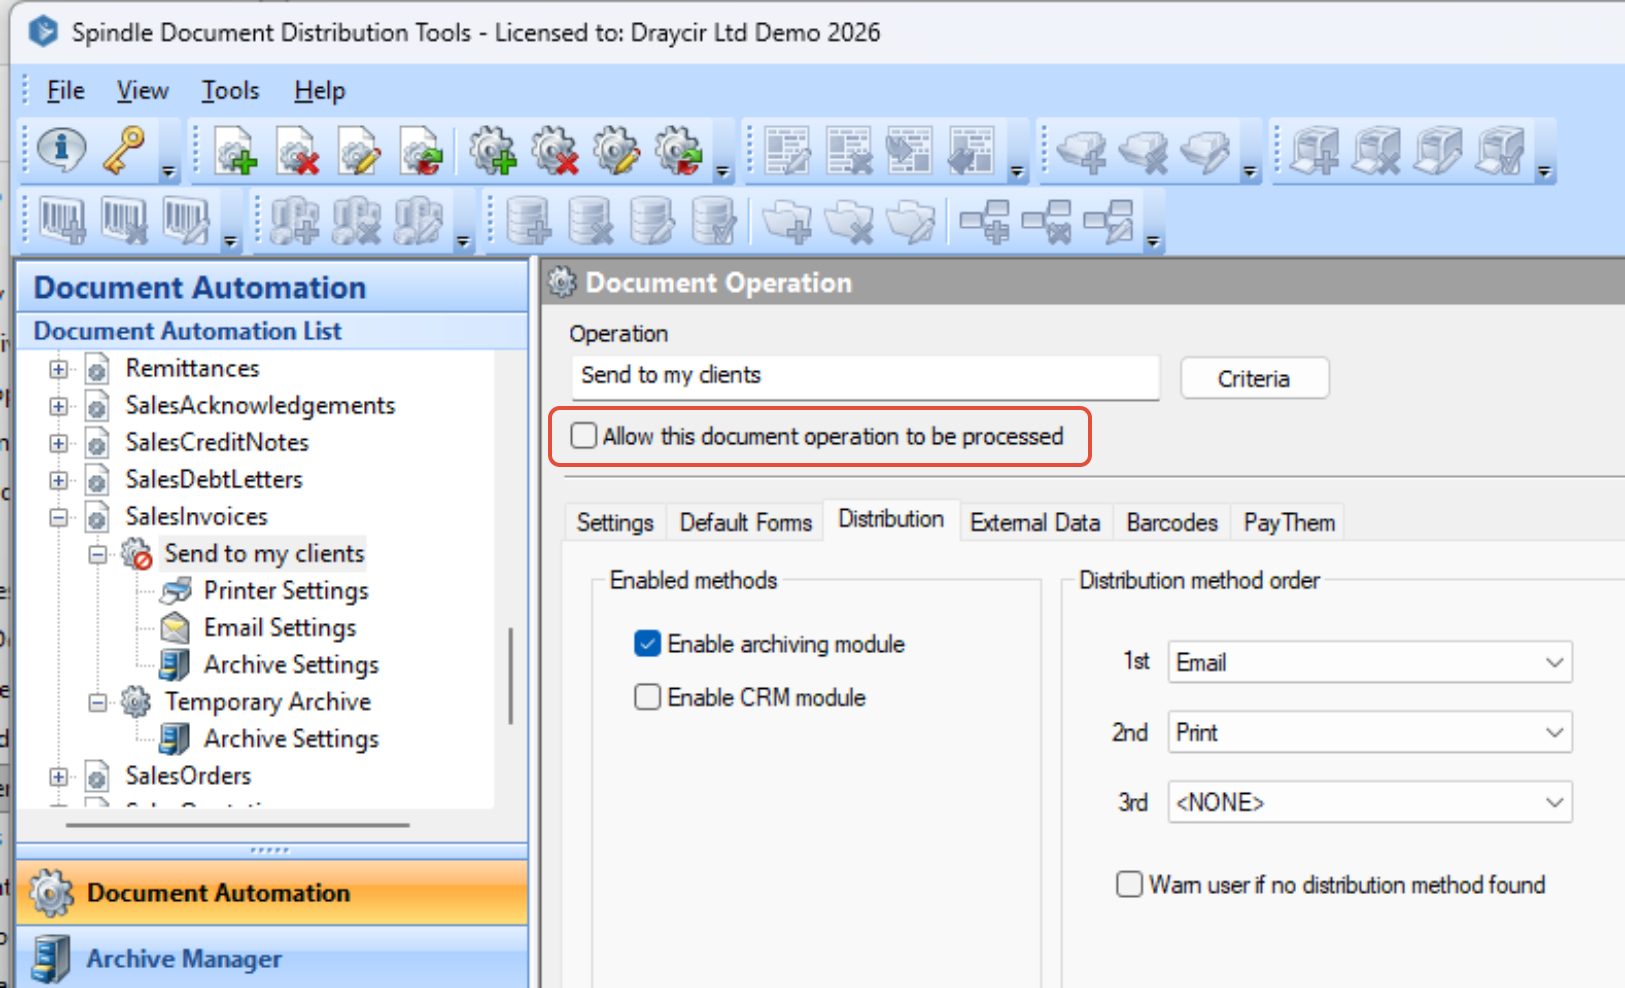This screenshot has height=988, width=1625.
Task: Collapse the SalesInvoices tree node
Action: click(x=59, y=517)
